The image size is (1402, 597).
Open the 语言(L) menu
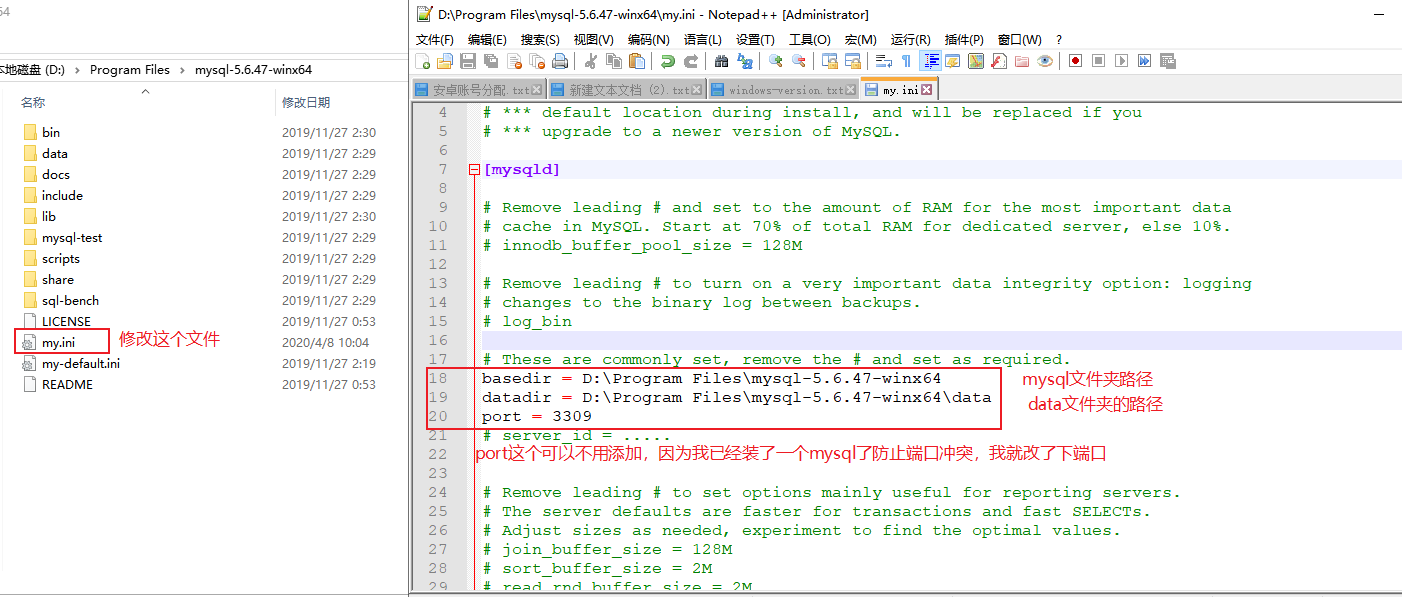click(x=702, y=39)
